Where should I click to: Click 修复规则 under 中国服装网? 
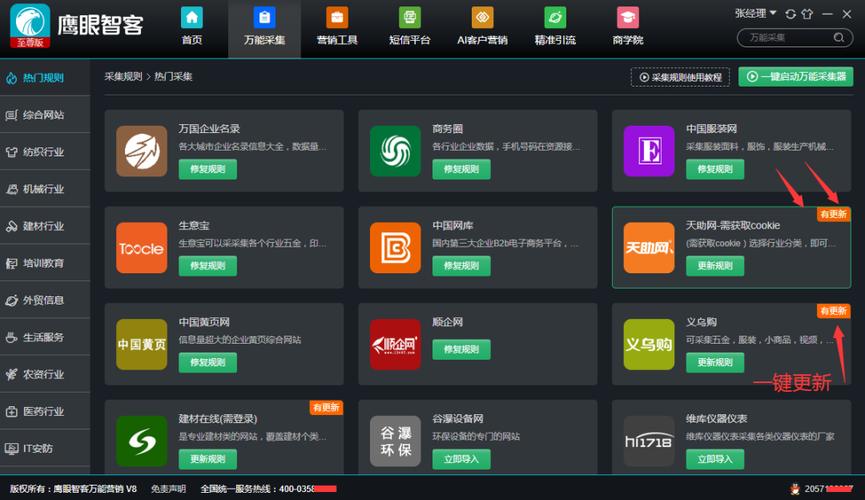click(715, 169)
